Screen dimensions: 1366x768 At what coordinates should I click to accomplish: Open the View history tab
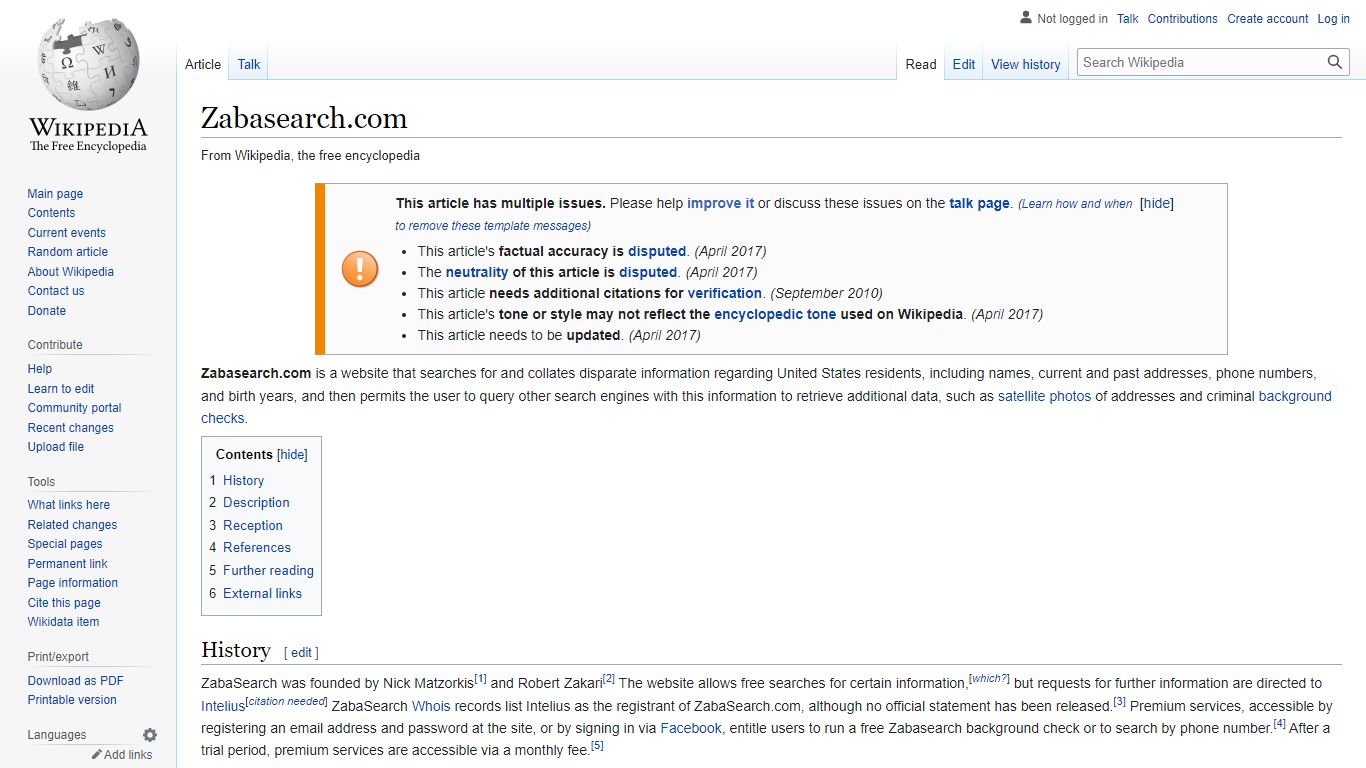pos(1026,64)
